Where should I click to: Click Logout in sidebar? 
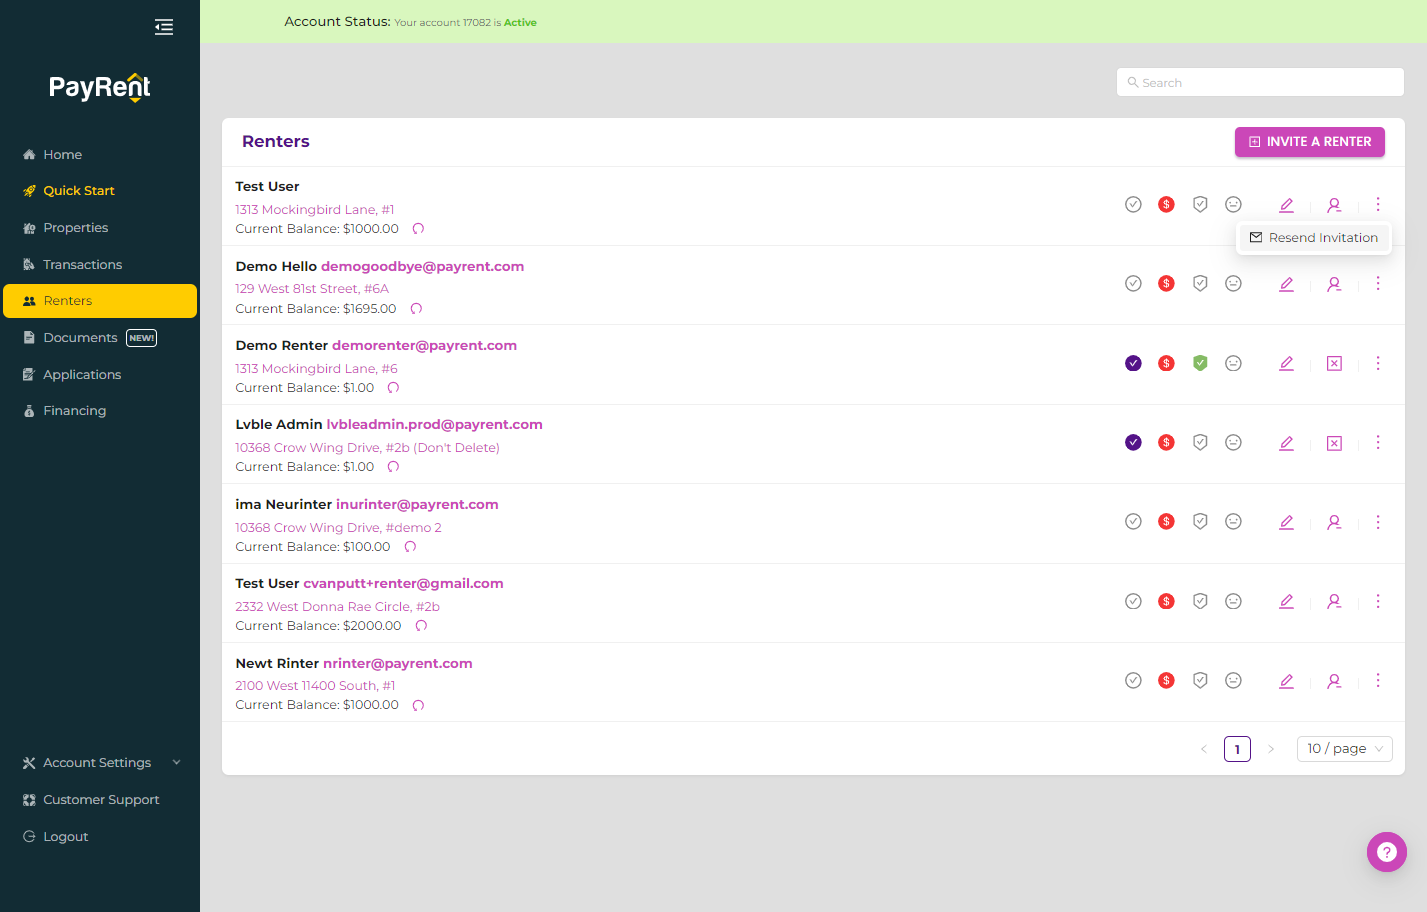65,837
